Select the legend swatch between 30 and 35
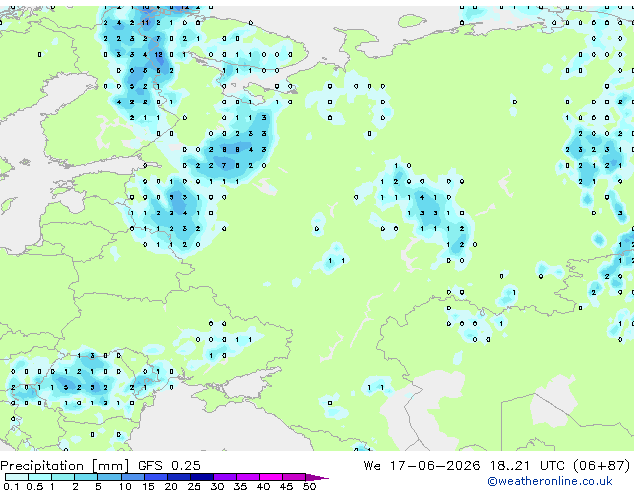 click(x=225, y=477)
